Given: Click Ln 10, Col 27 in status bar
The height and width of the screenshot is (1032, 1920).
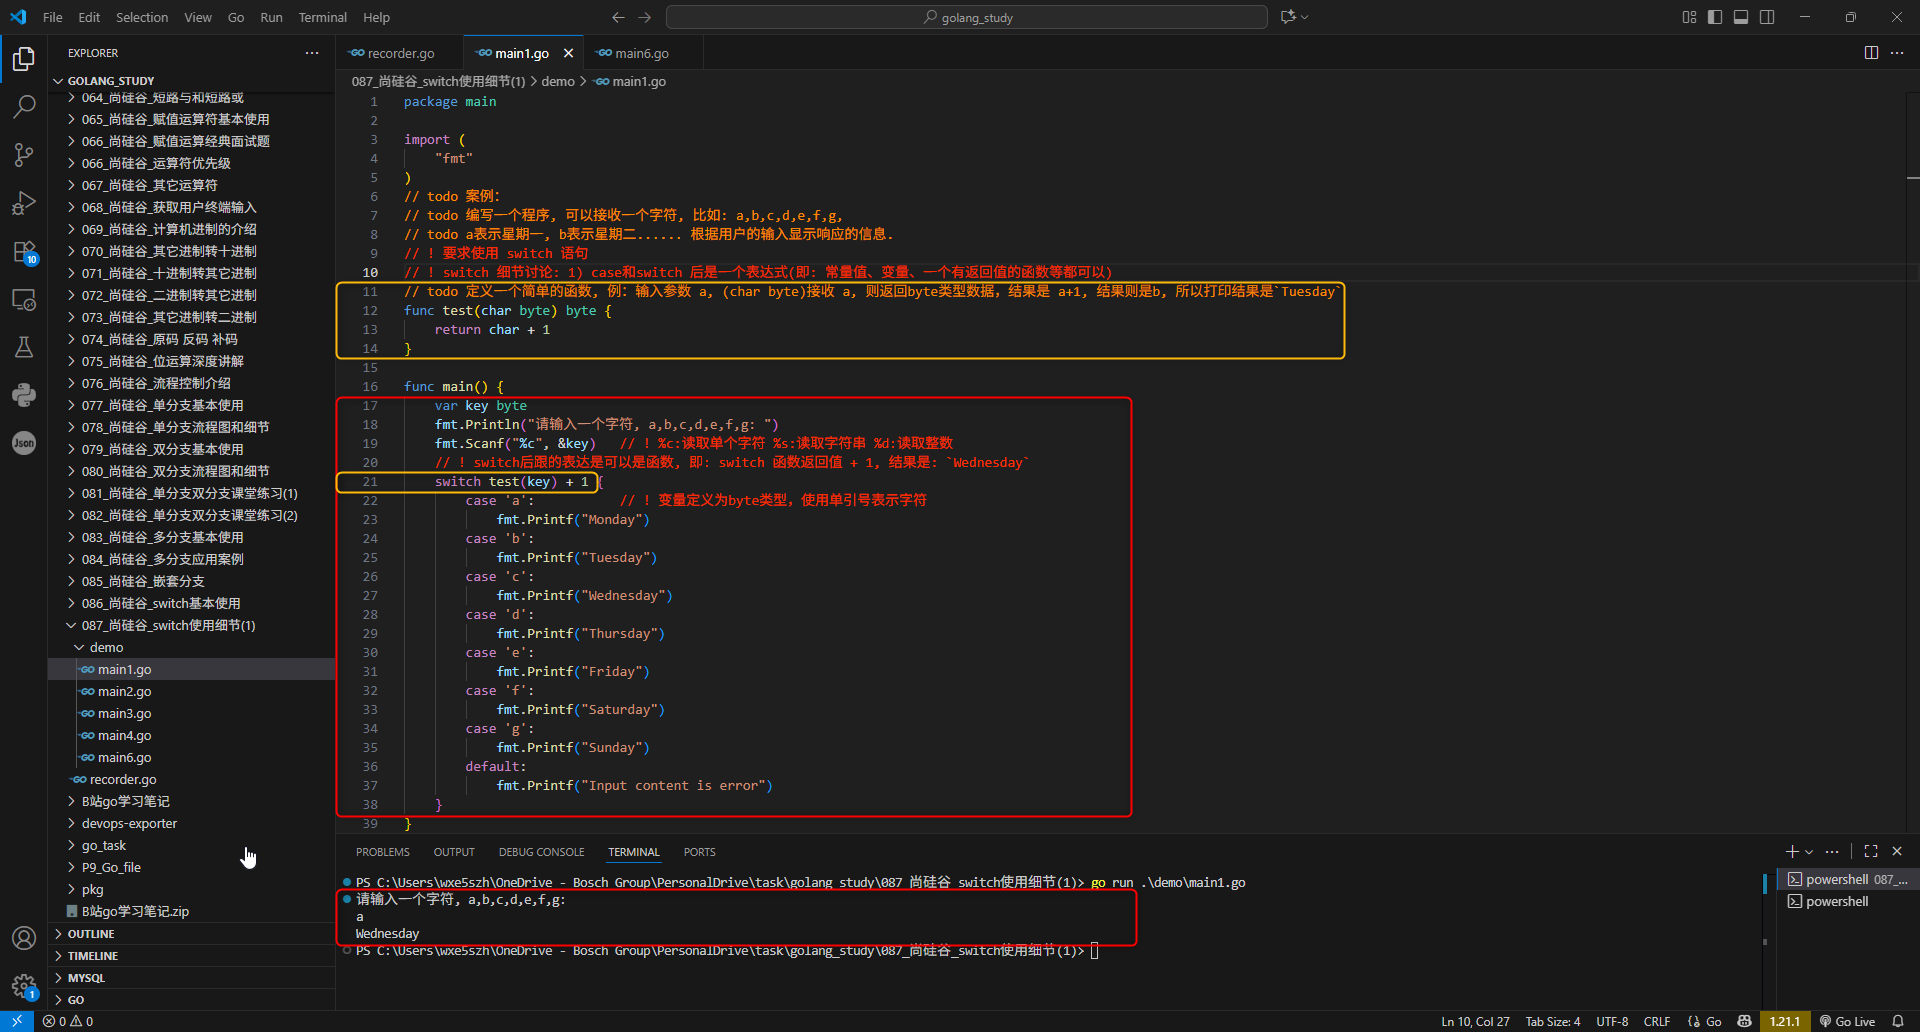Looking at the screenshot, I should pos(1475,1022).
